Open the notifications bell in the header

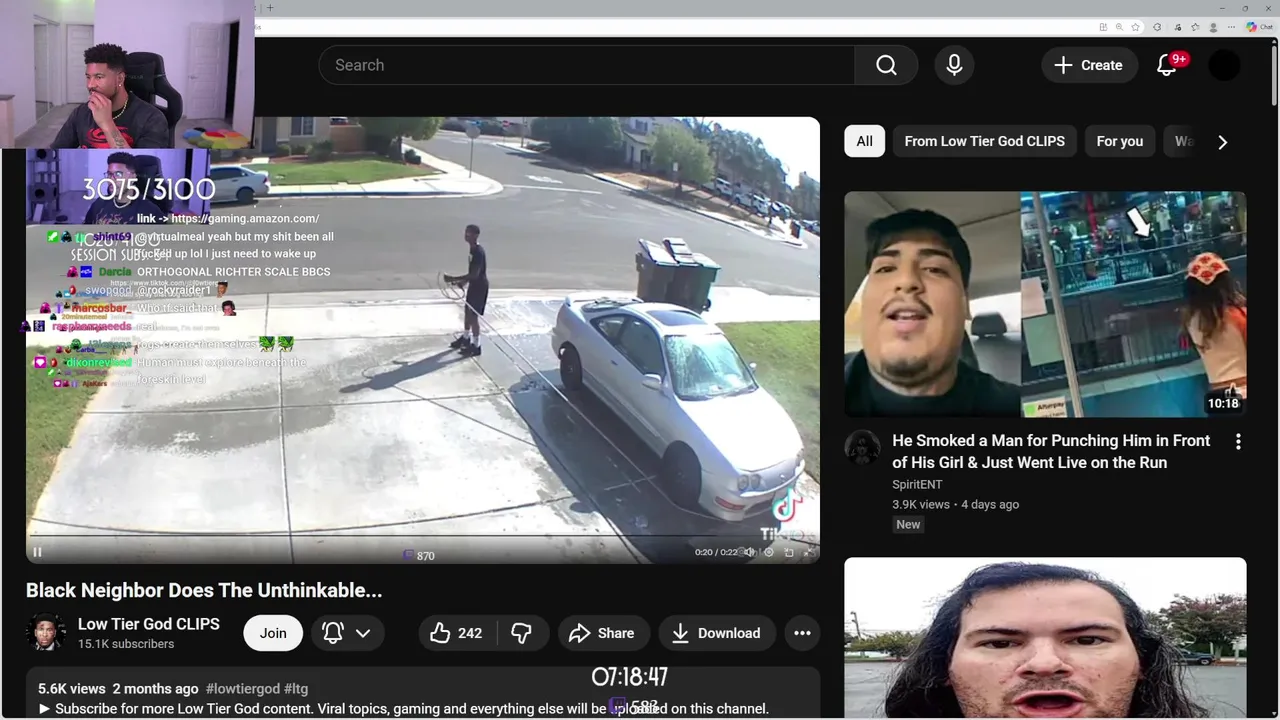[x=1166, y=65]
